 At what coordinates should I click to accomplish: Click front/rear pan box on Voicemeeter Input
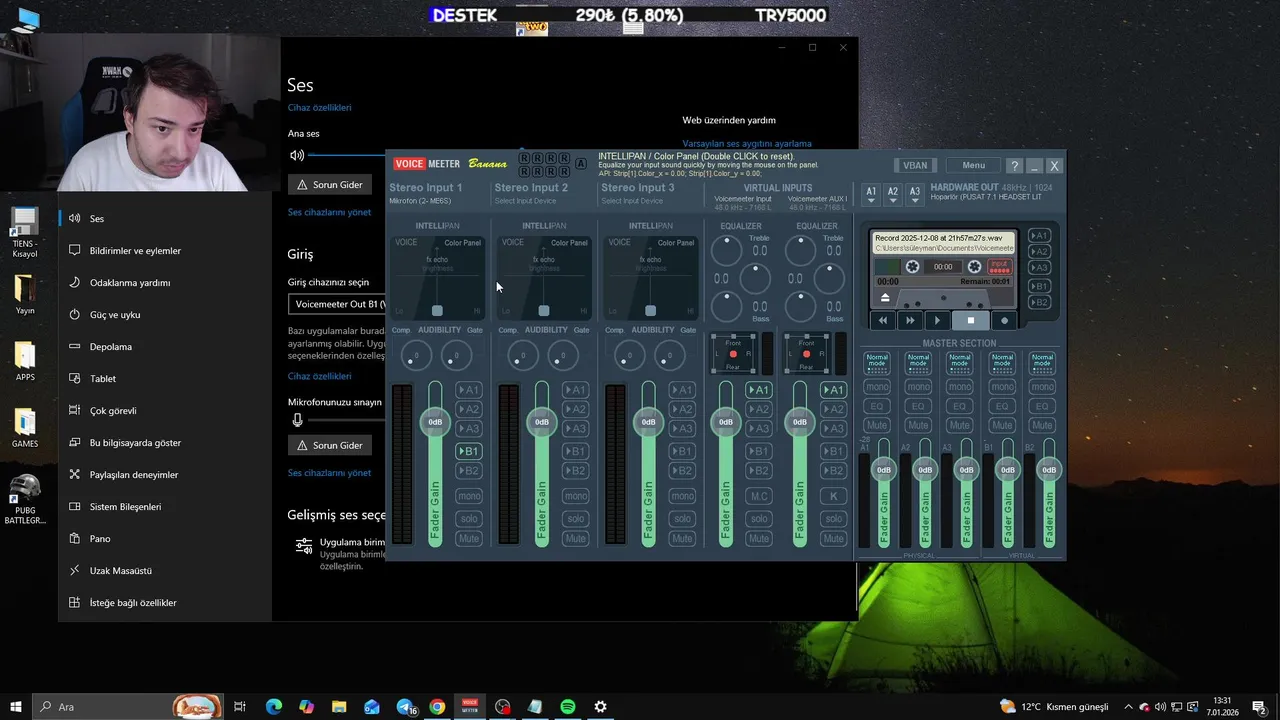pos(733,354)
